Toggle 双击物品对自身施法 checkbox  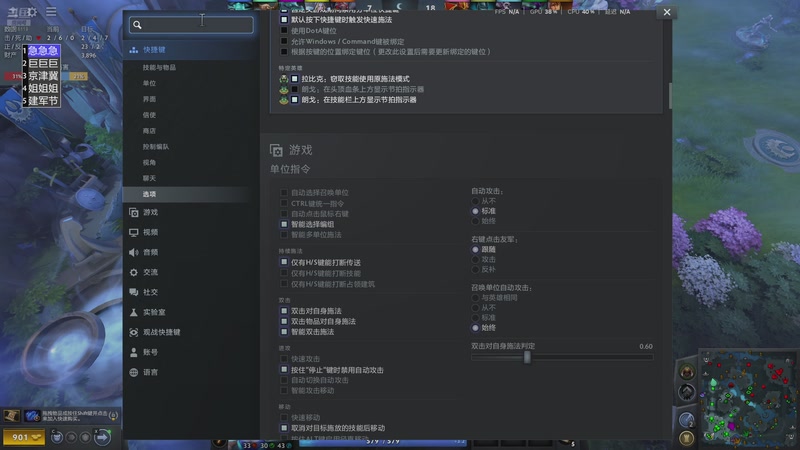coord(284,321)
